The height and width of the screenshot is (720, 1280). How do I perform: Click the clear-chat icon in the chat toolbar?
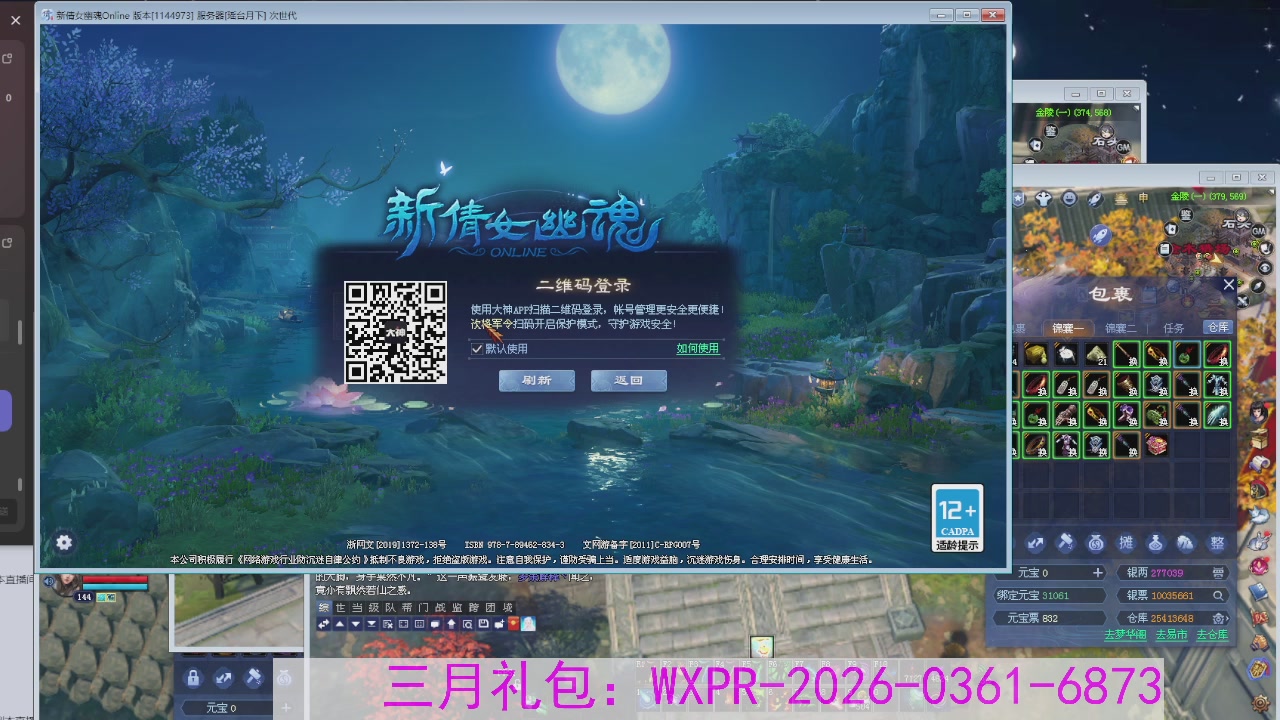point(388,625)
